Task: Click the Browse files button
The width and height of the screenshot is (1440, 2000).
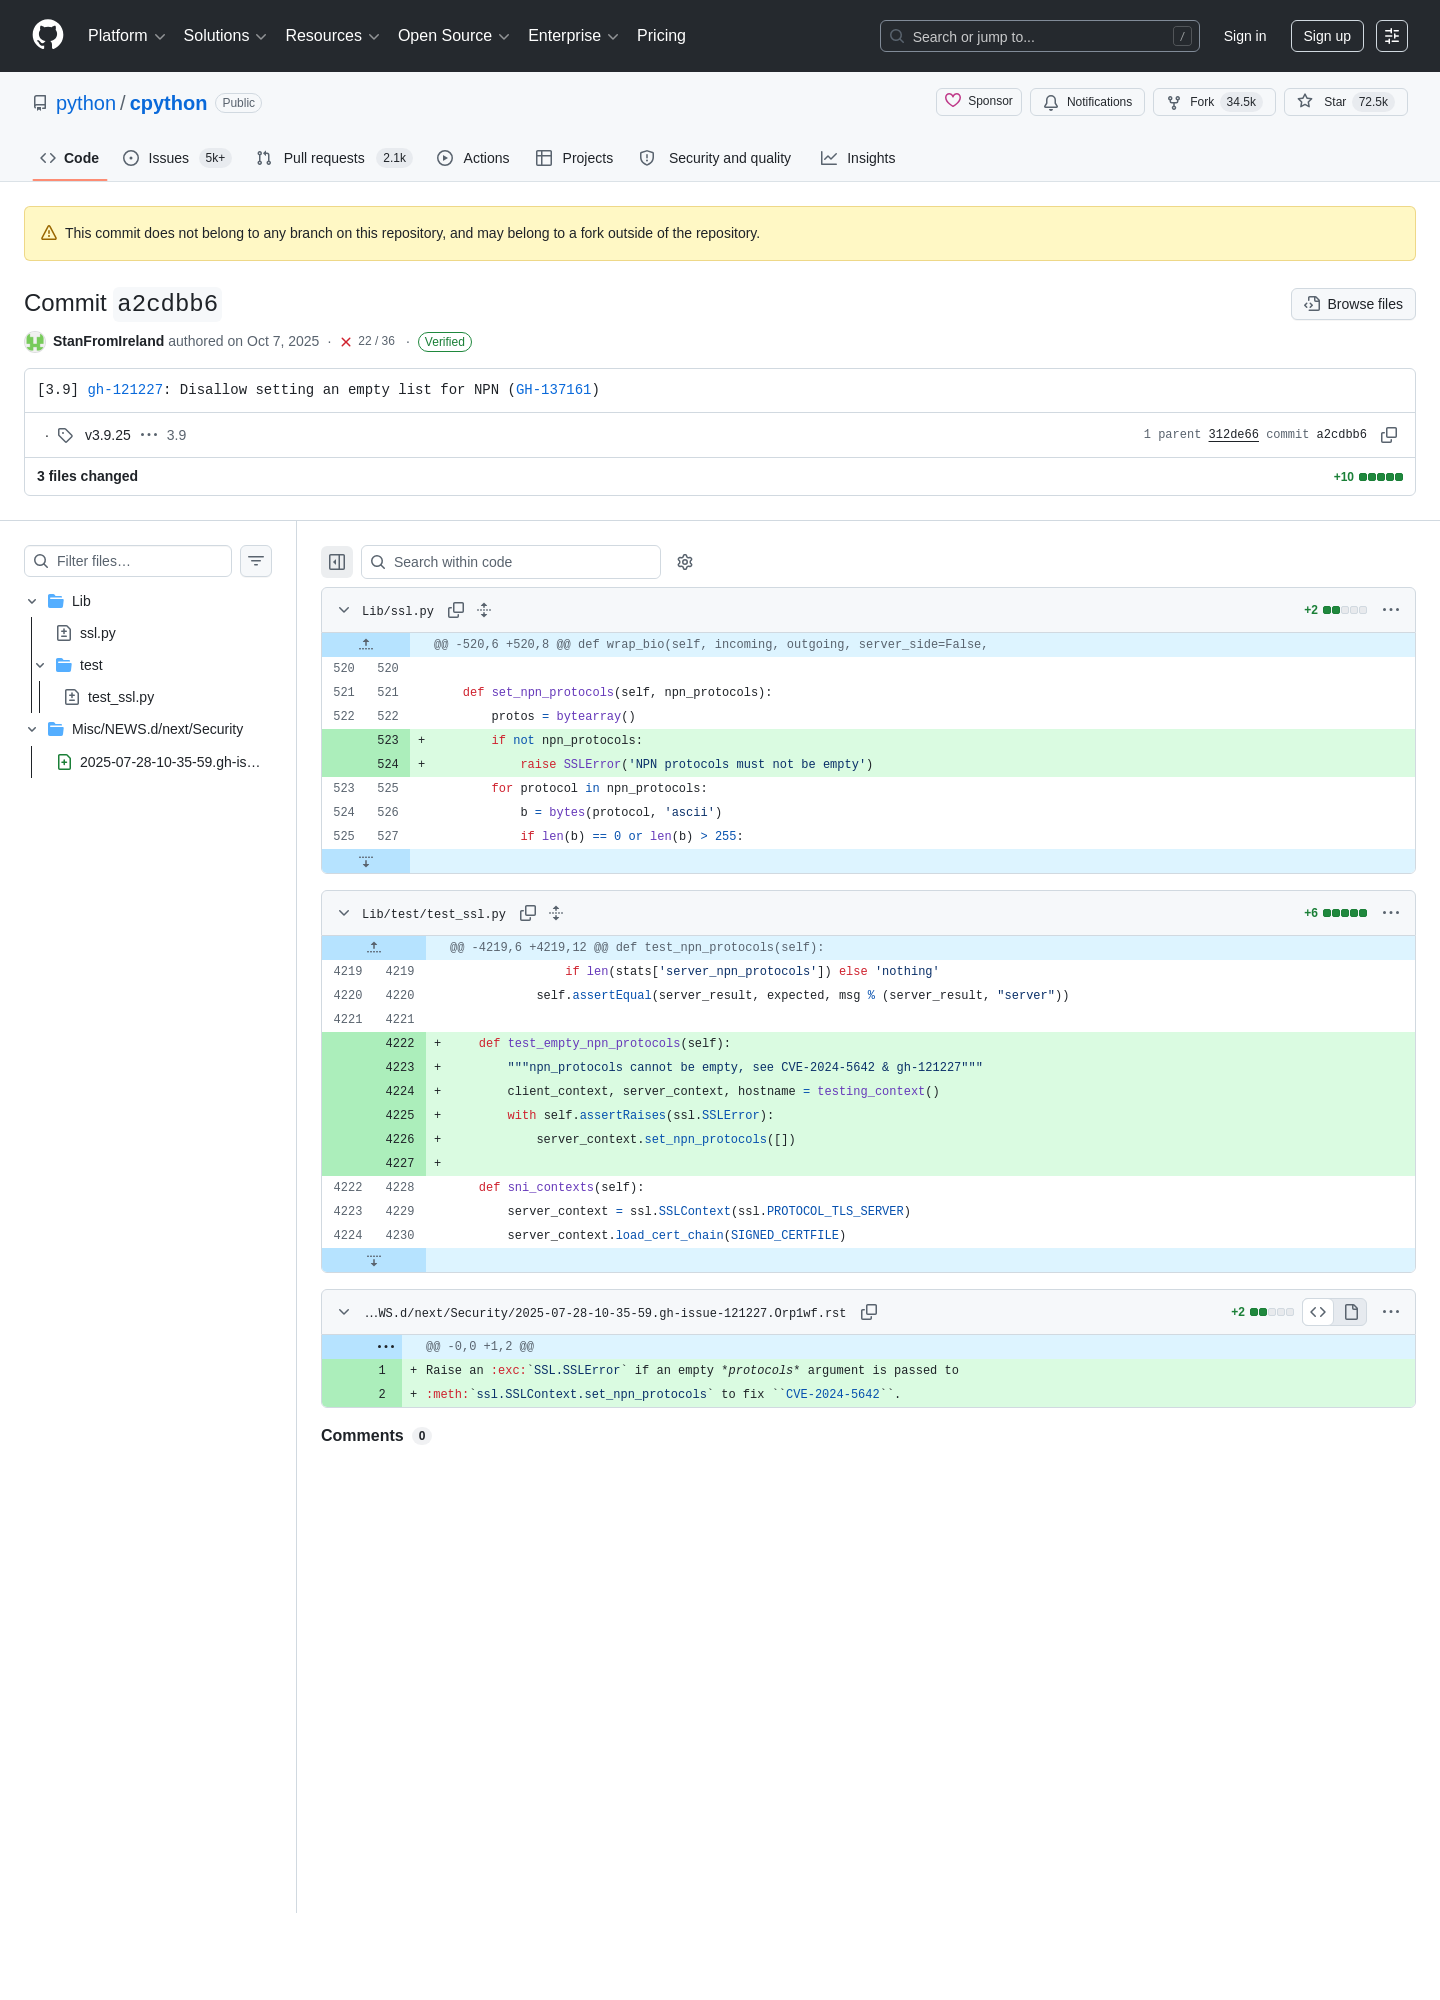Action: pos(1353,304)
